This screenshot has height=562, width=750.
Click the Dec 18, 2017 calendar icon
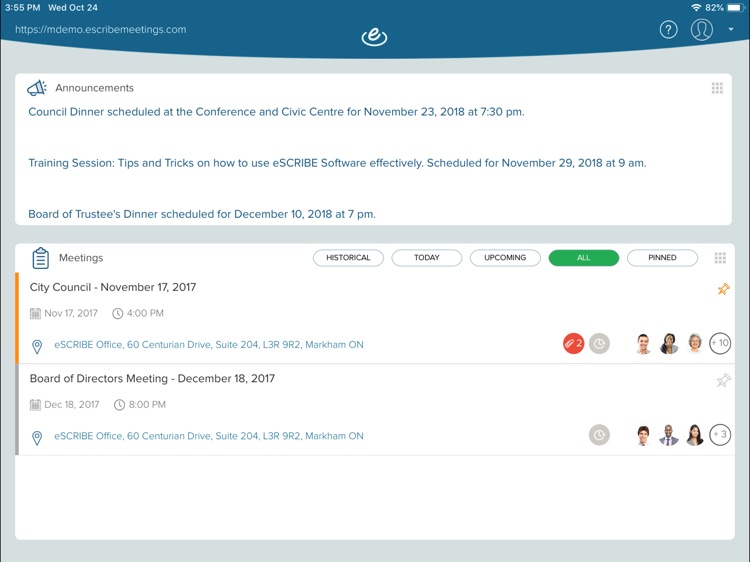35,405
